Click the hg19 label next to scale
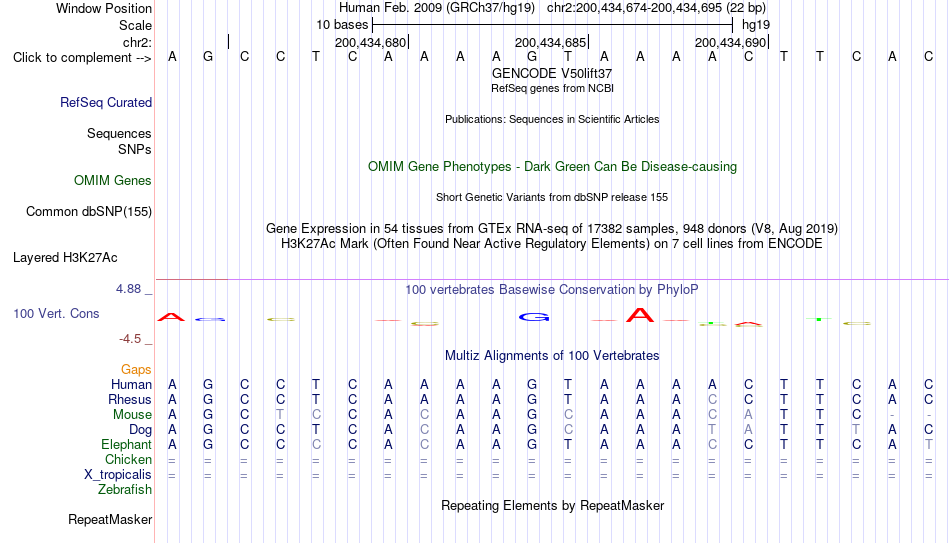The height and width of the screenshot is (543, 950). pos(756,25)
